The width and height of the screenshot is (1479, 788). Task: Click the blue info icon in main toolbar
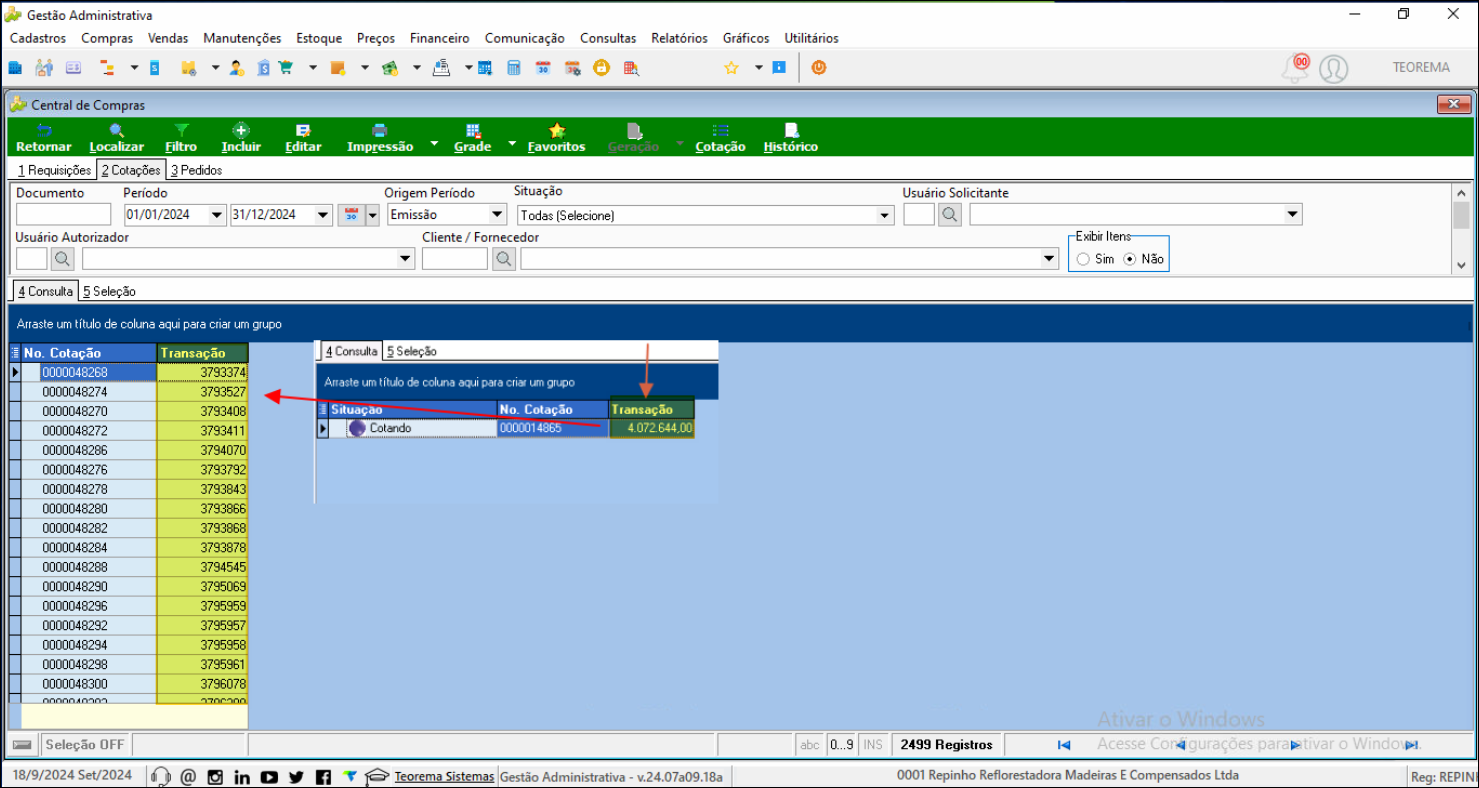pyautogui.click(x=779, y=68)
